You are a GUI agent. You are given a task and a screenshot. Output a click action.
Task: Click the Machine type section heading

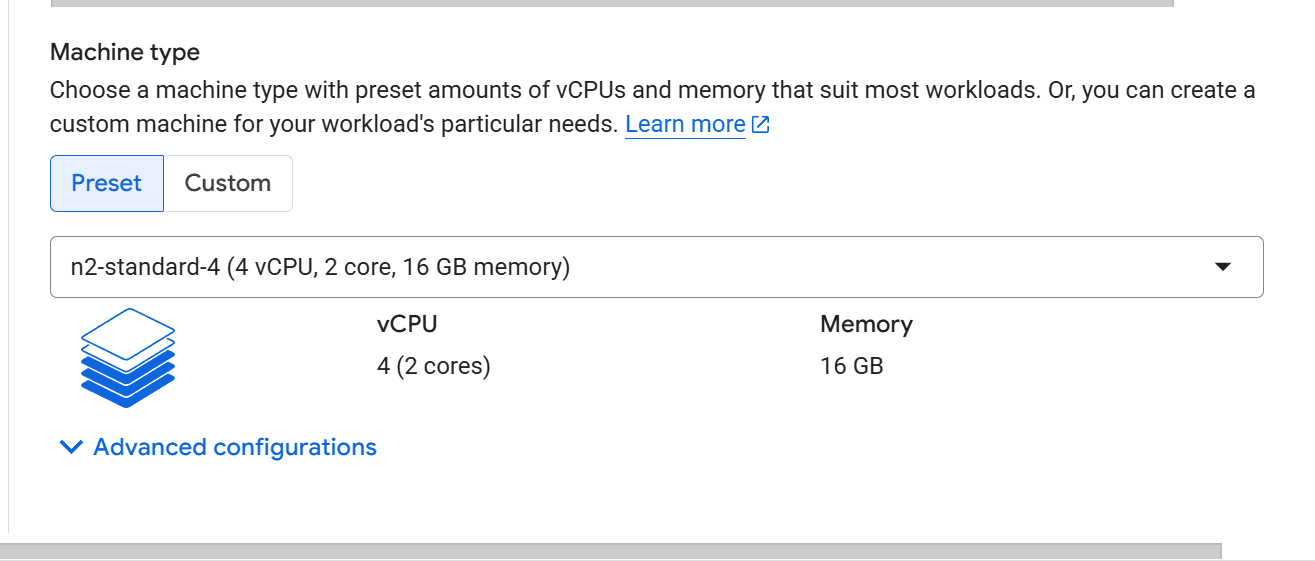point(125,52)
